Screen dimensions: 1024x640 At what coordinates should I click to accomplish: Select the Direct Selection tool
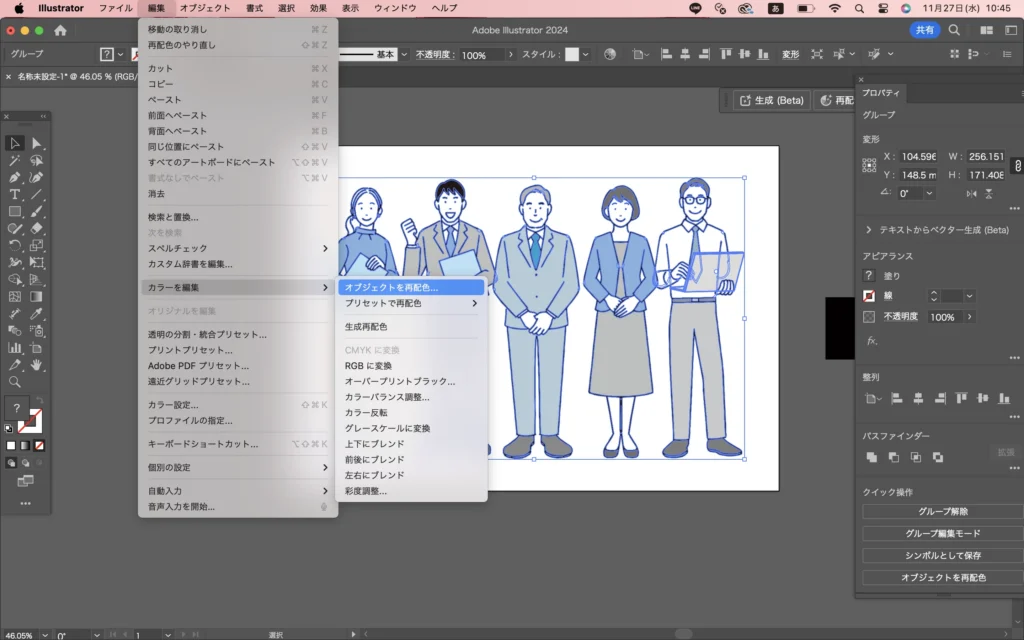[x=37, y=144]
